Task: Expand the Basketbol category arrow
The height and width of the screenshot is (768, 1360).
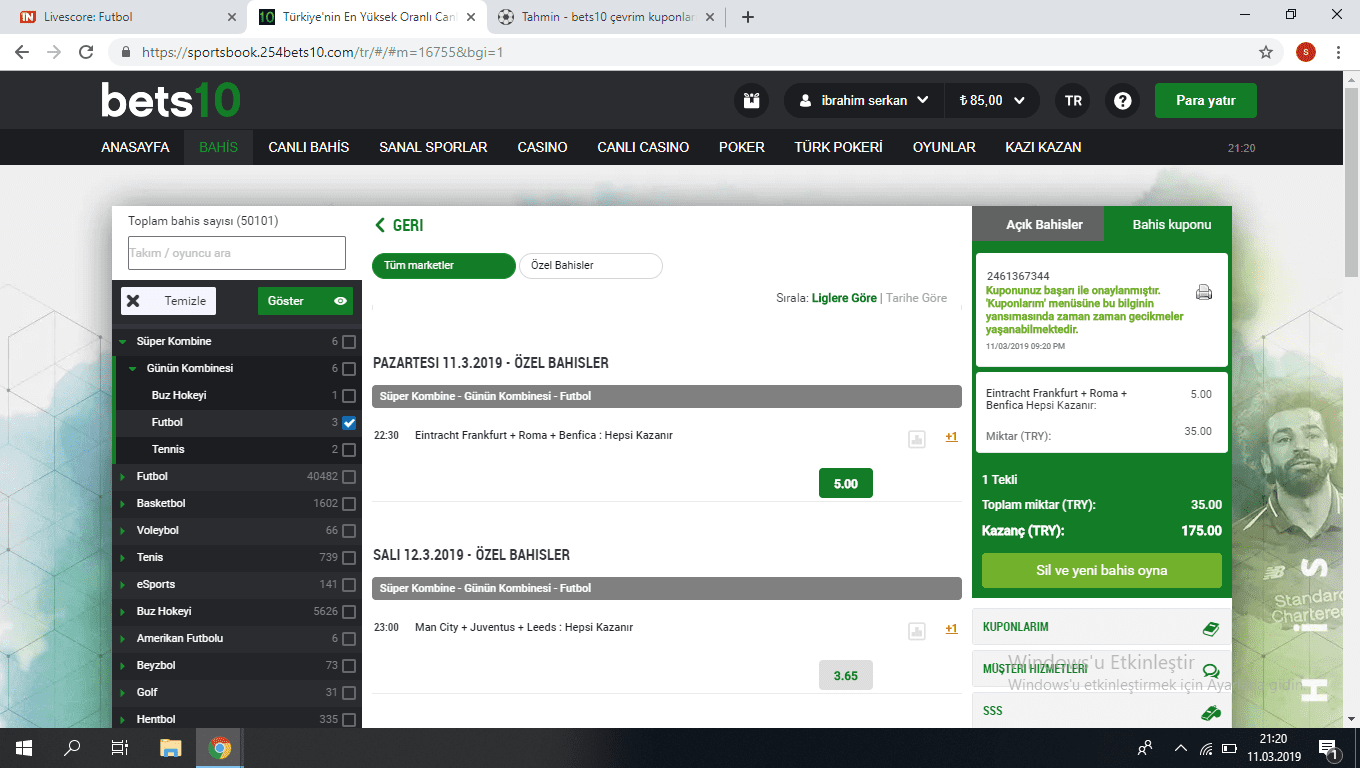Action: (122, 504)
